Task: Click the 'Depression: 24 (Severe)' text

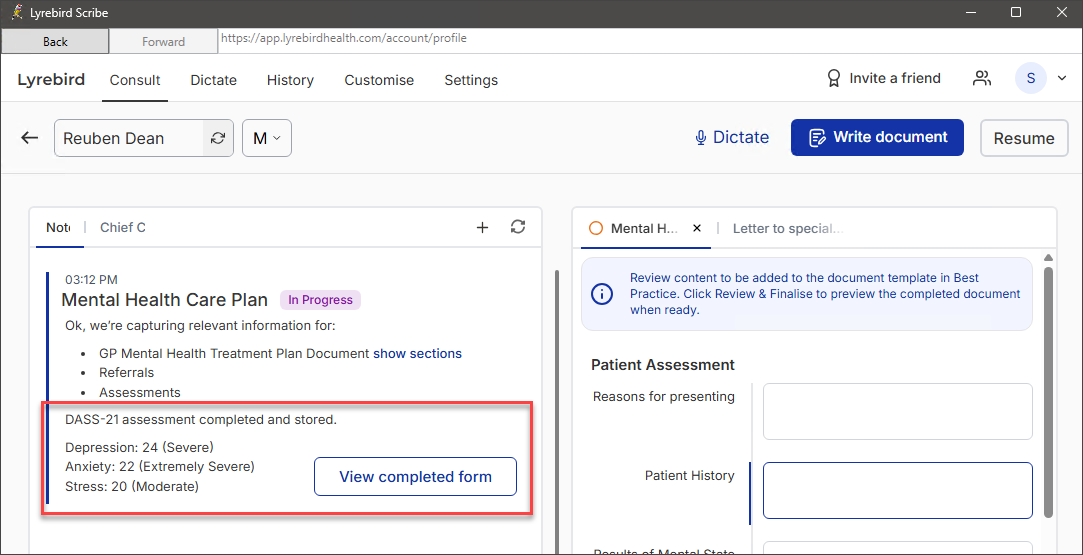Action: coord(140,447)
